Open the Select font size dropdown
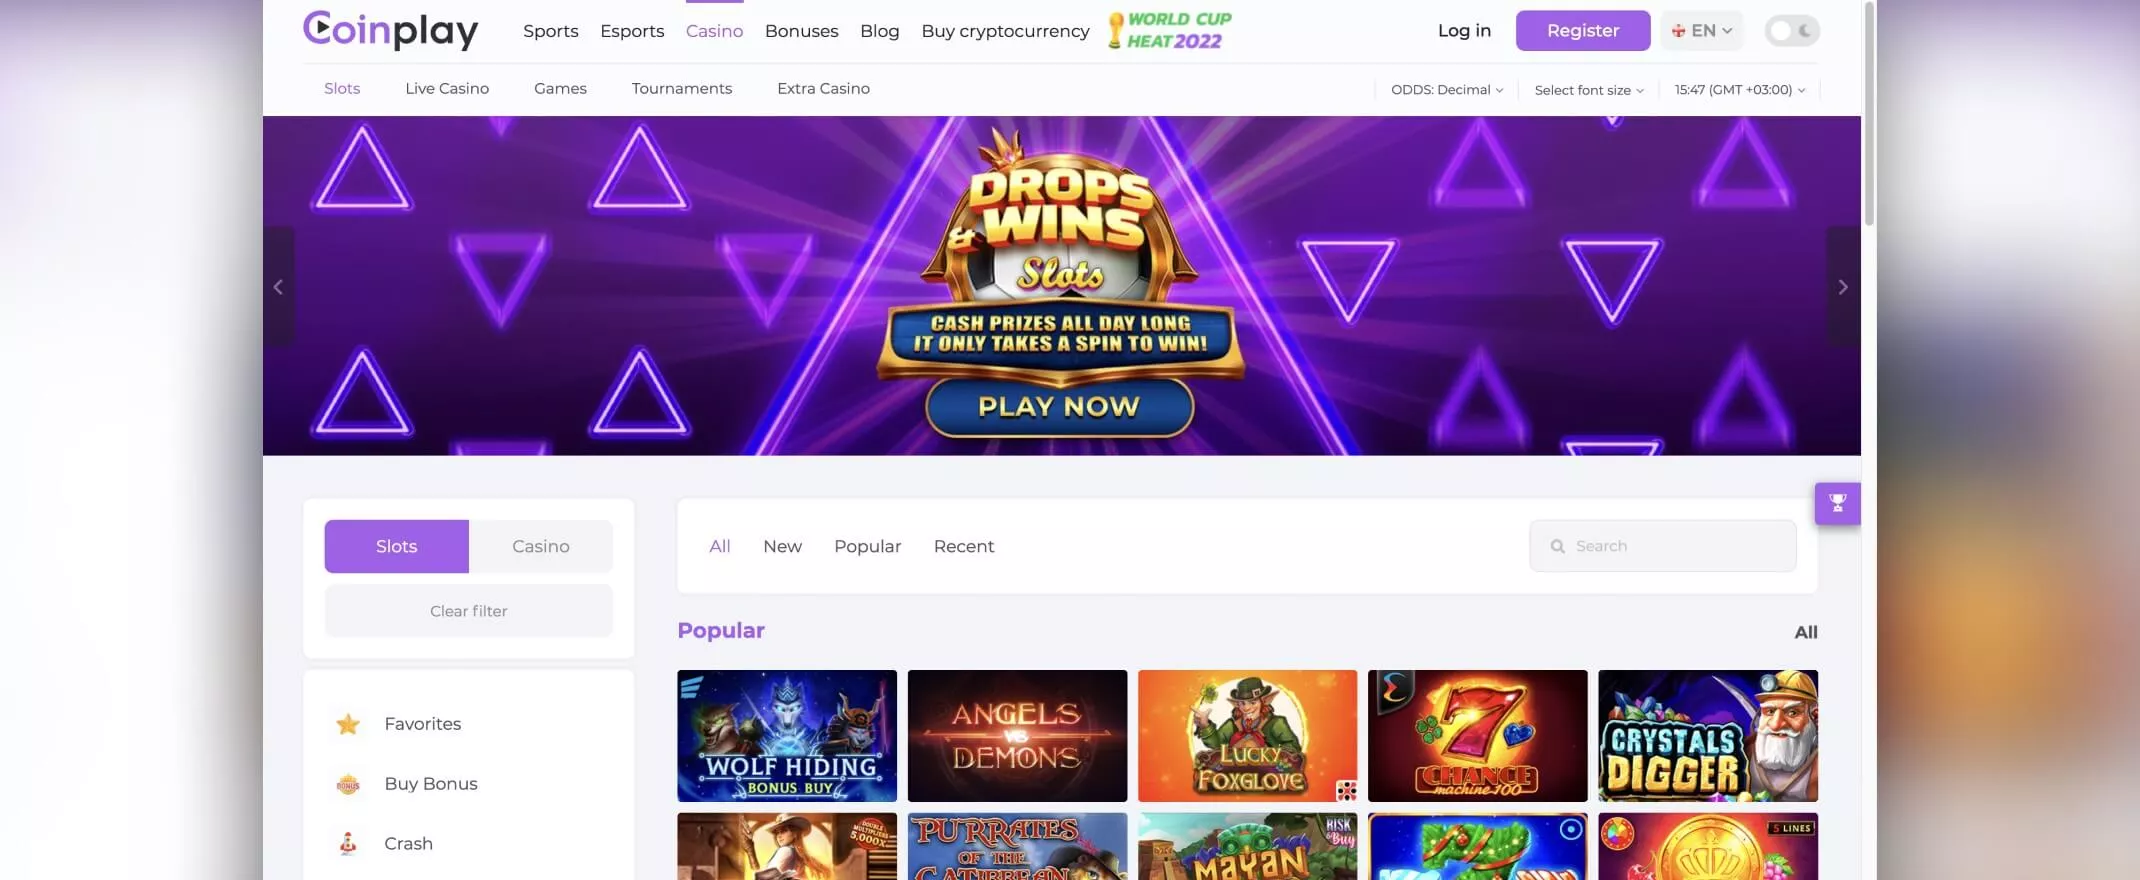The image size is (2140, 880). 1589,90
